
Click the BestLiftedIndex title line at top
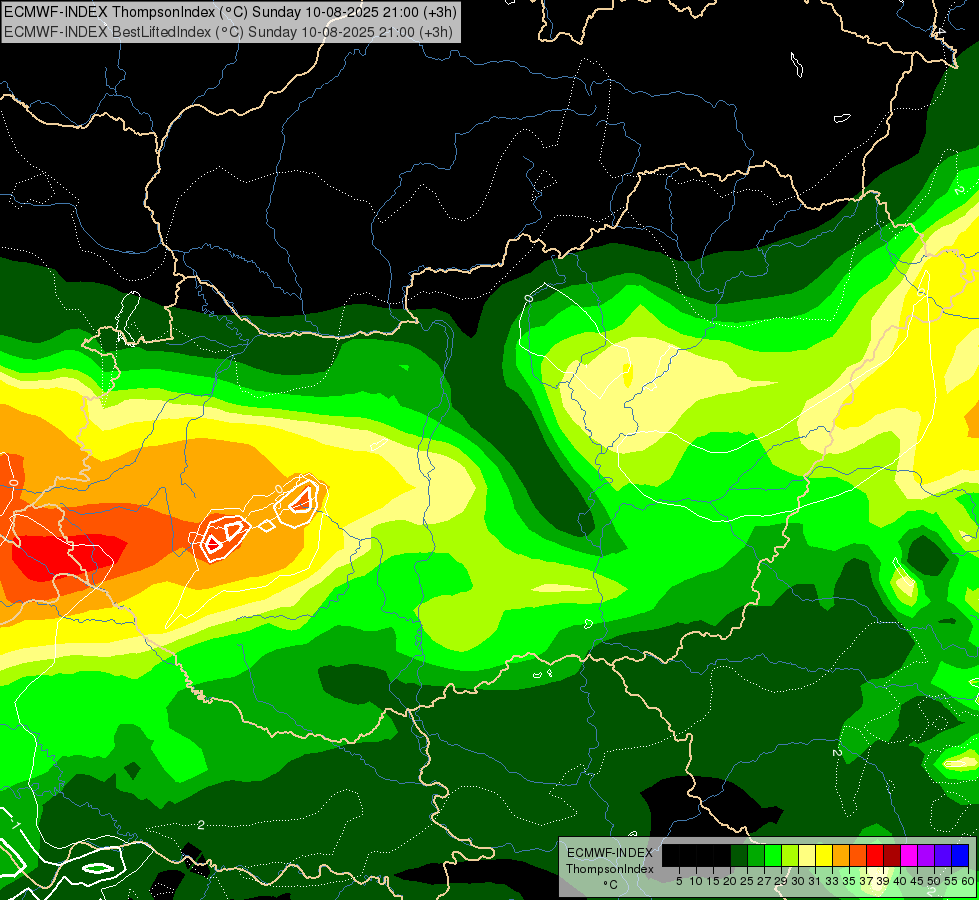pos(228,32)
